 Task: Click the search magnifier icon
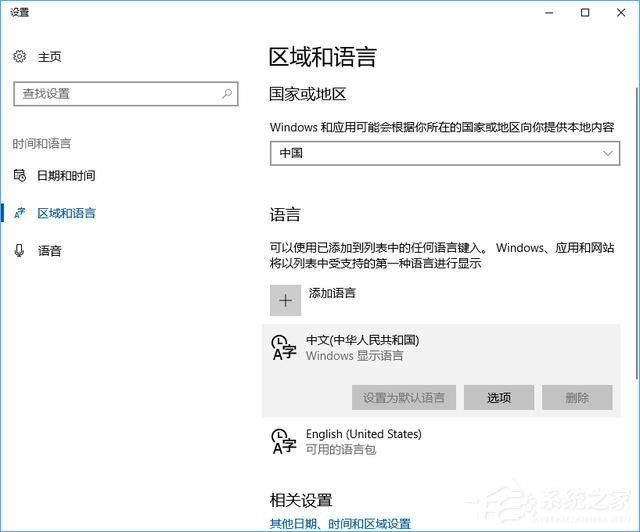tap(227, 94)
